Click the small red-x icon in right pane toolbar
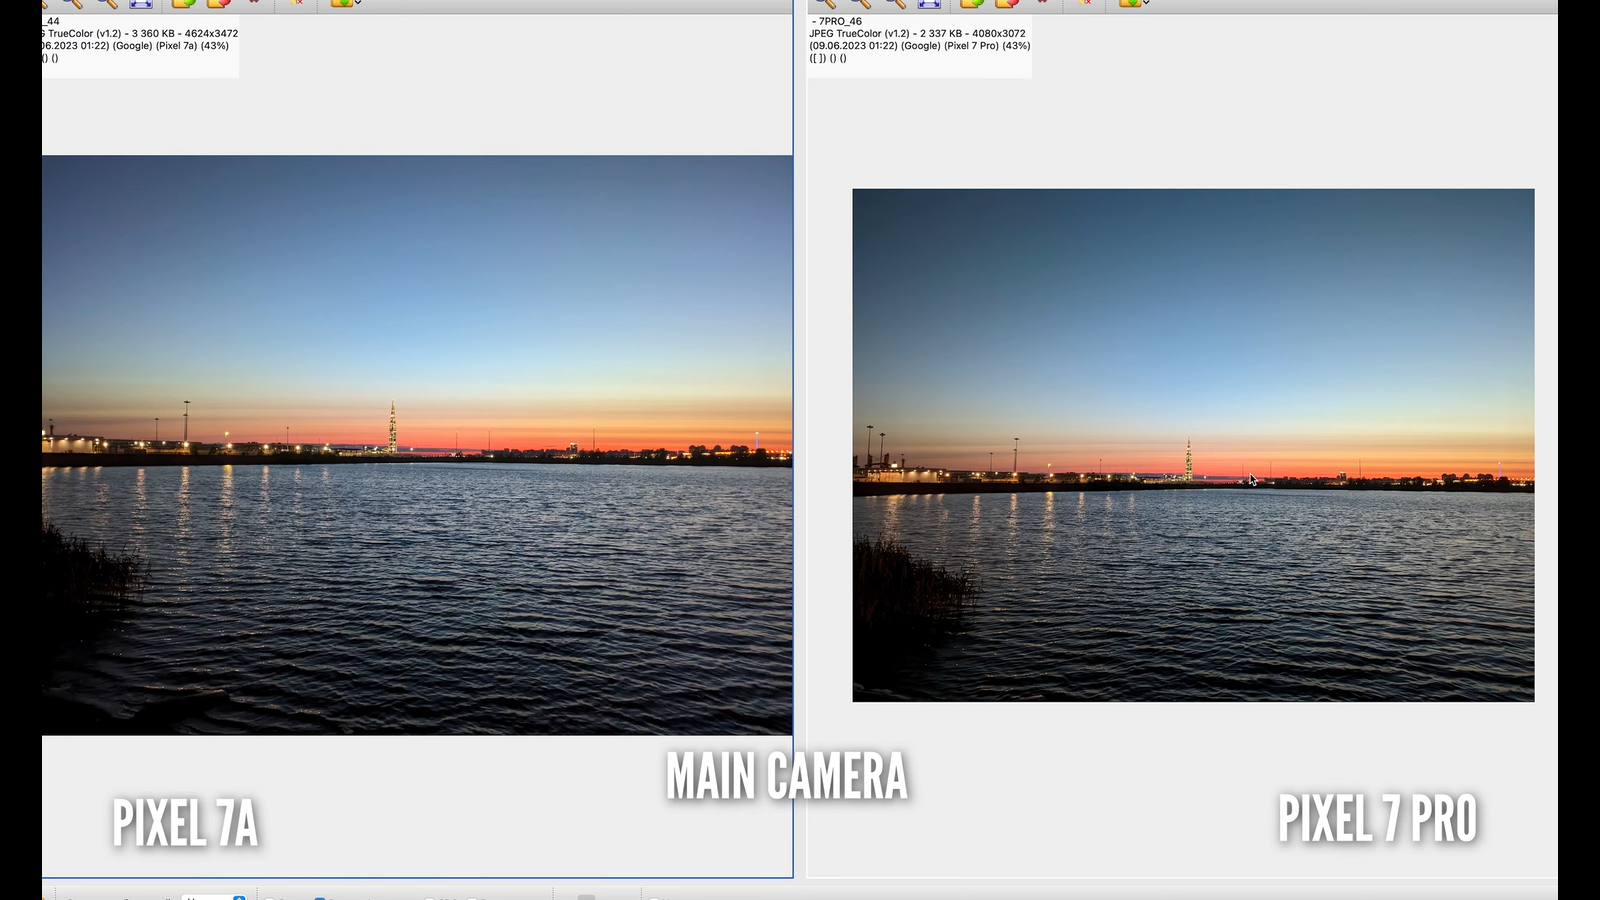The height and width of the screenshot is (900, 1600). click(1085, 3)
